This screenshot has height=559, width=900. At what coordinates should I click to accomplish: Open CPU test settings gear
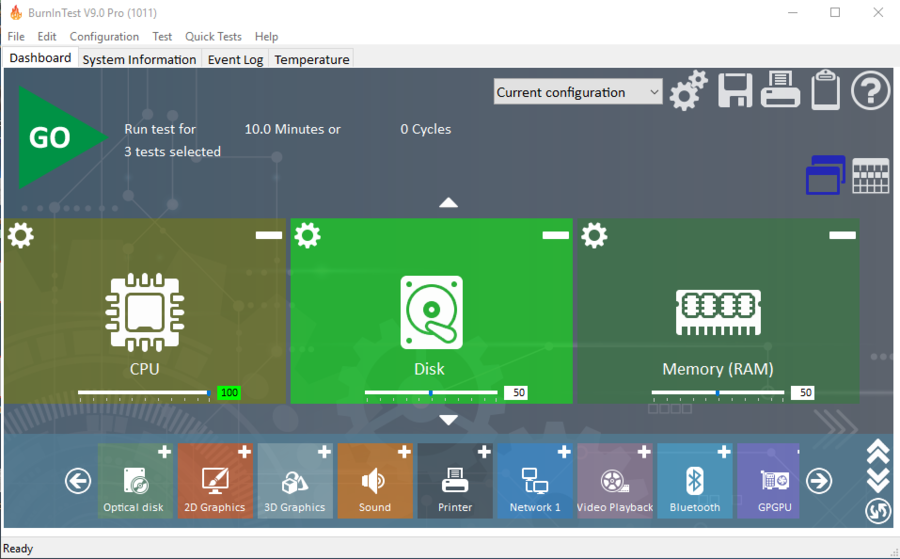[21, 236]
